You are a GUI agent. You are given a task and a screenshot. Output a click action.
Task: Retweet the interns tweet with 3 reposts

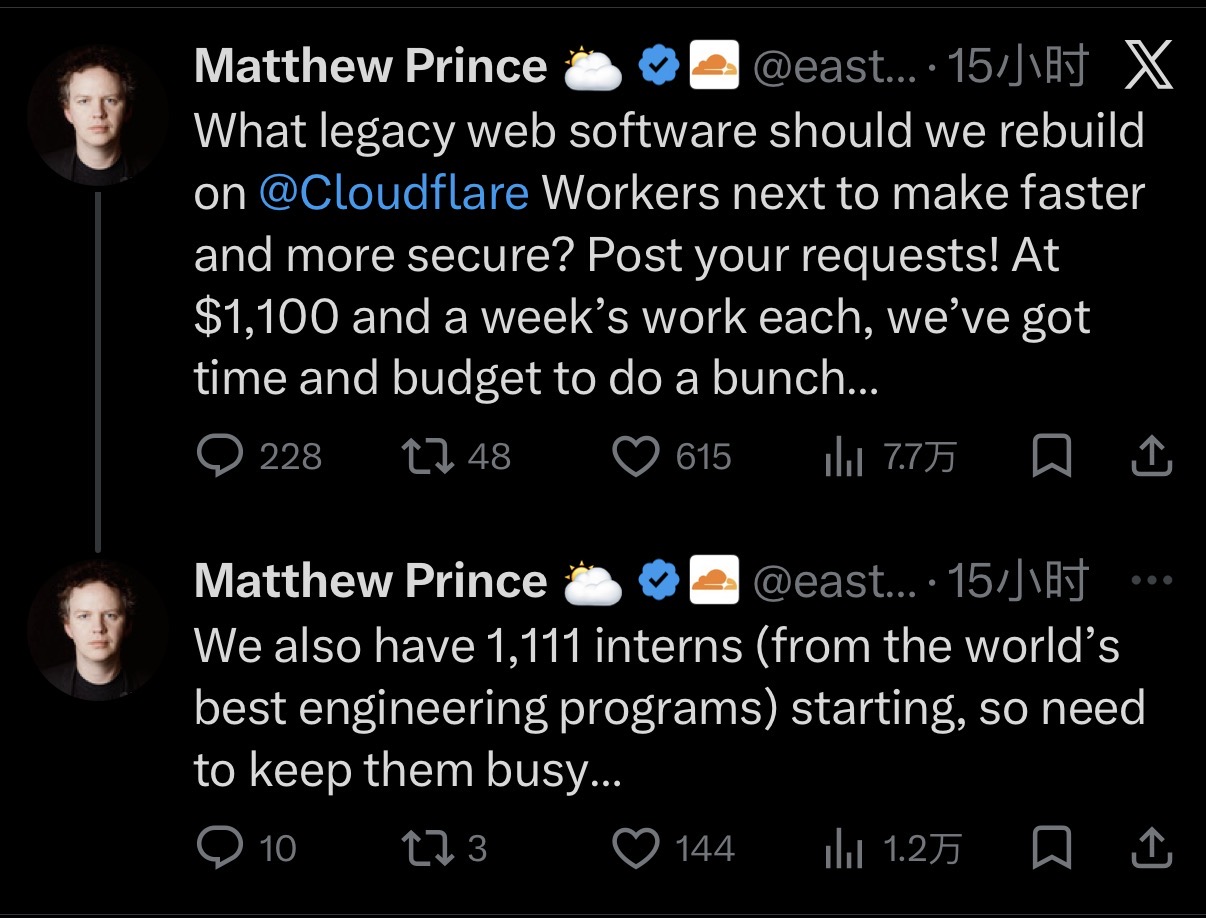click(x=424, y=848)
